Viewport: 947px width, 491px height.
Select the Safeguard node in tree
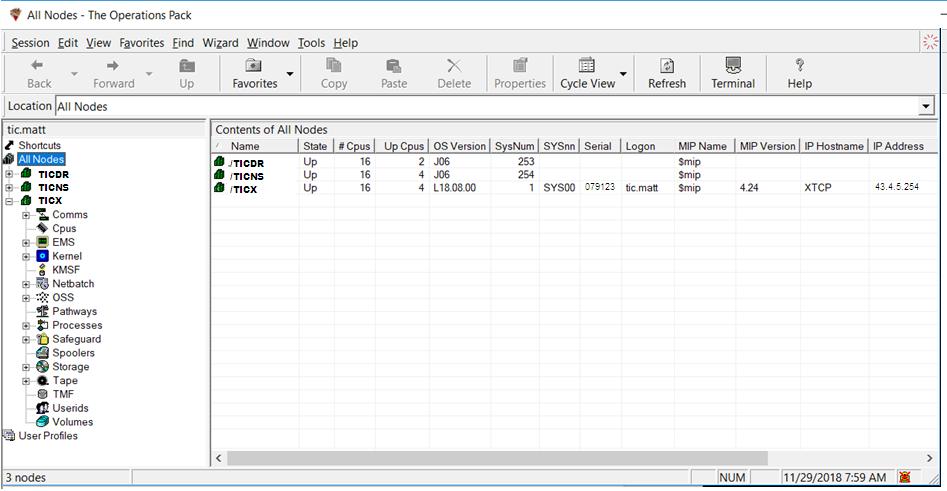pos(76,339)
